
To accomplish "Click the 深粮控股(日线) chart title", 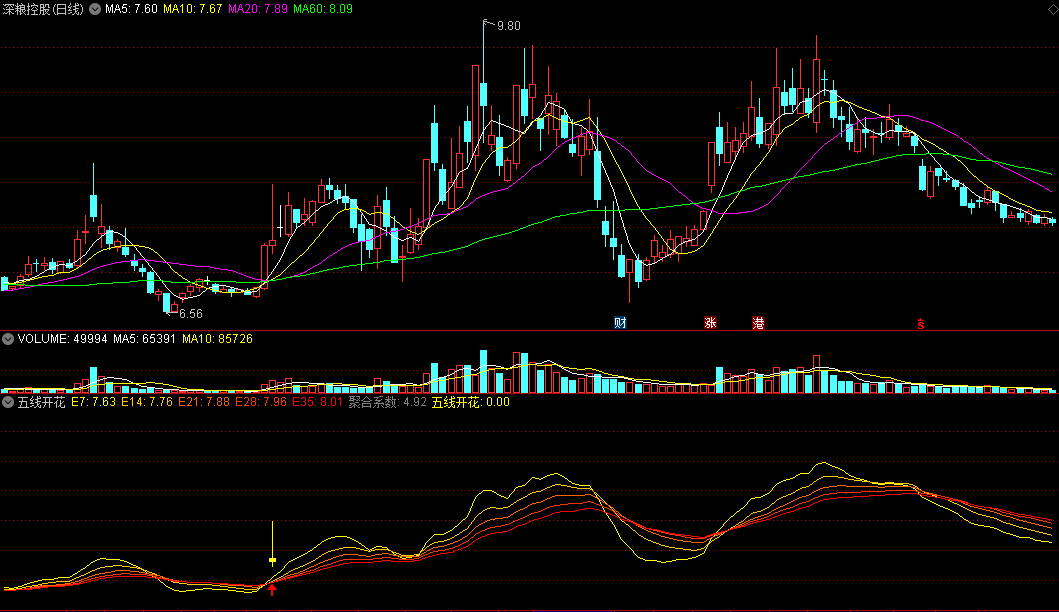I will click(x=43, y=9).
